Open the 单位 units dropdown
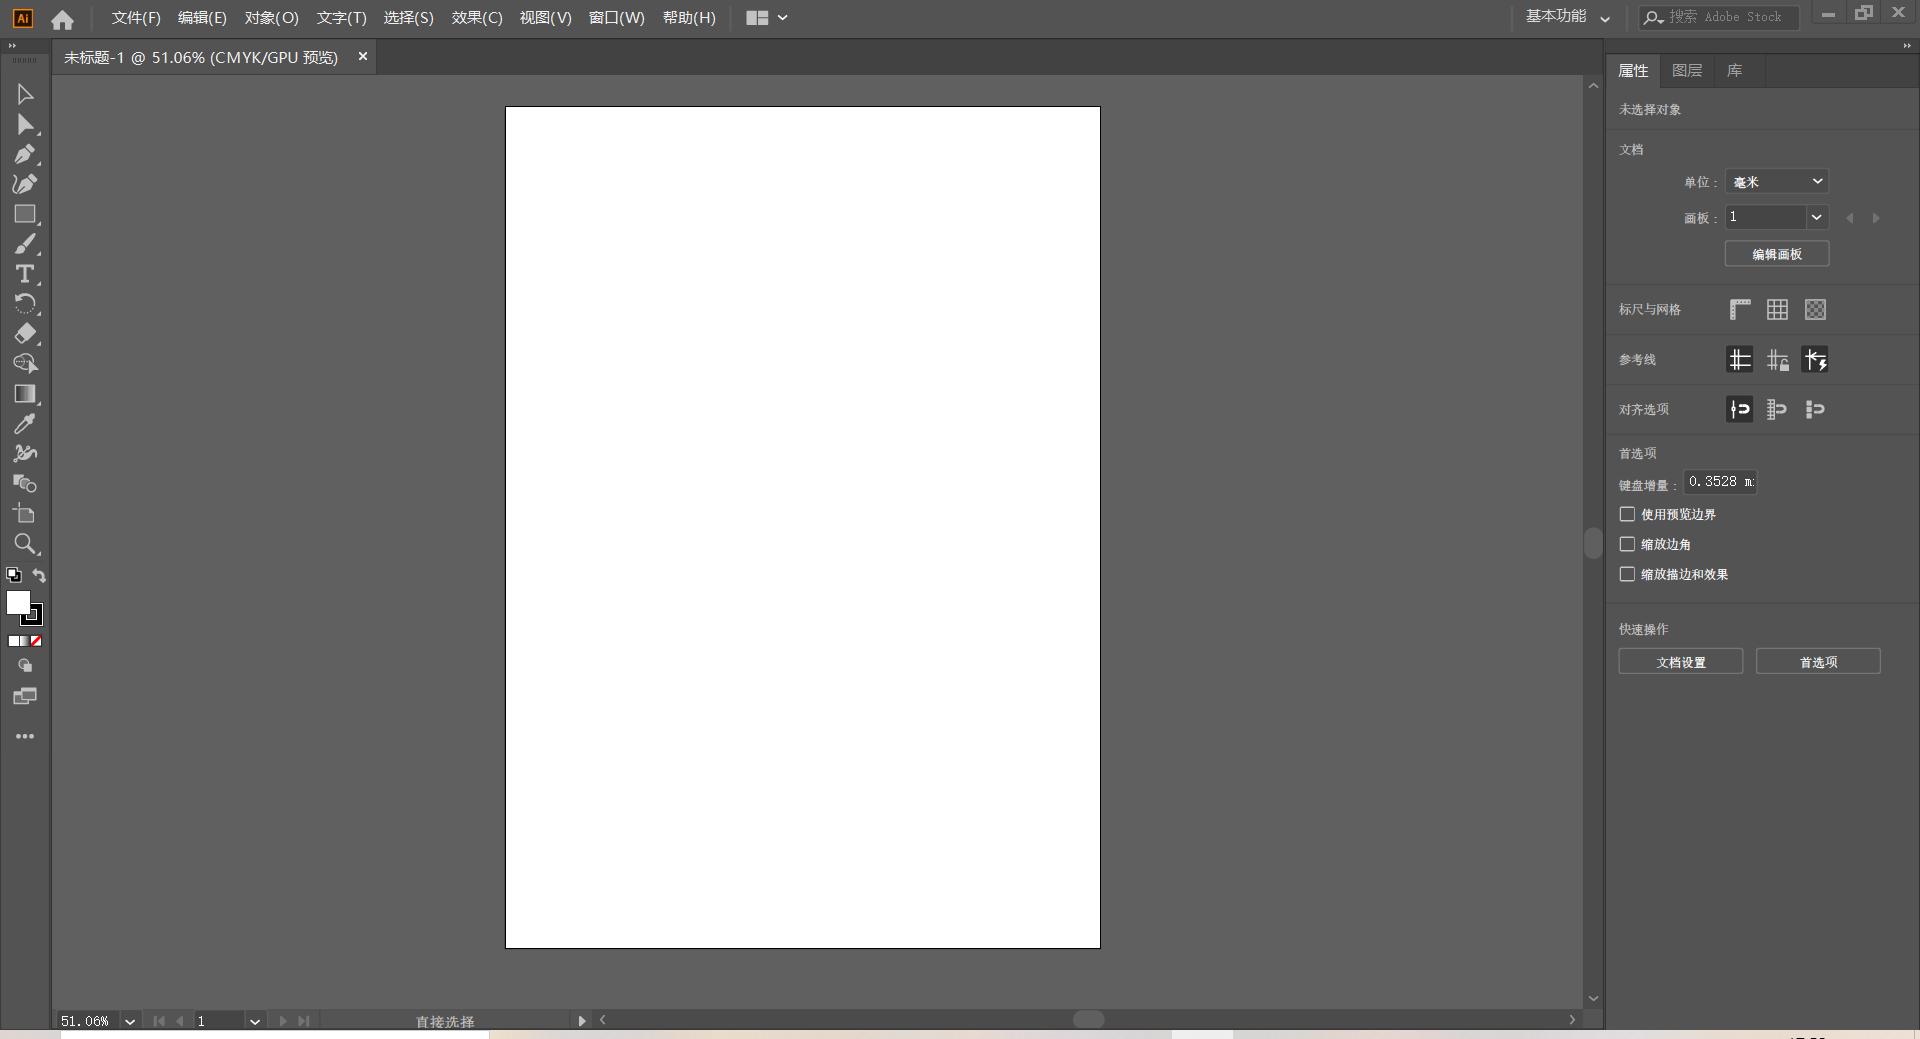This screenshot has height=1039, width=1920. click(x=1777, y=181)
